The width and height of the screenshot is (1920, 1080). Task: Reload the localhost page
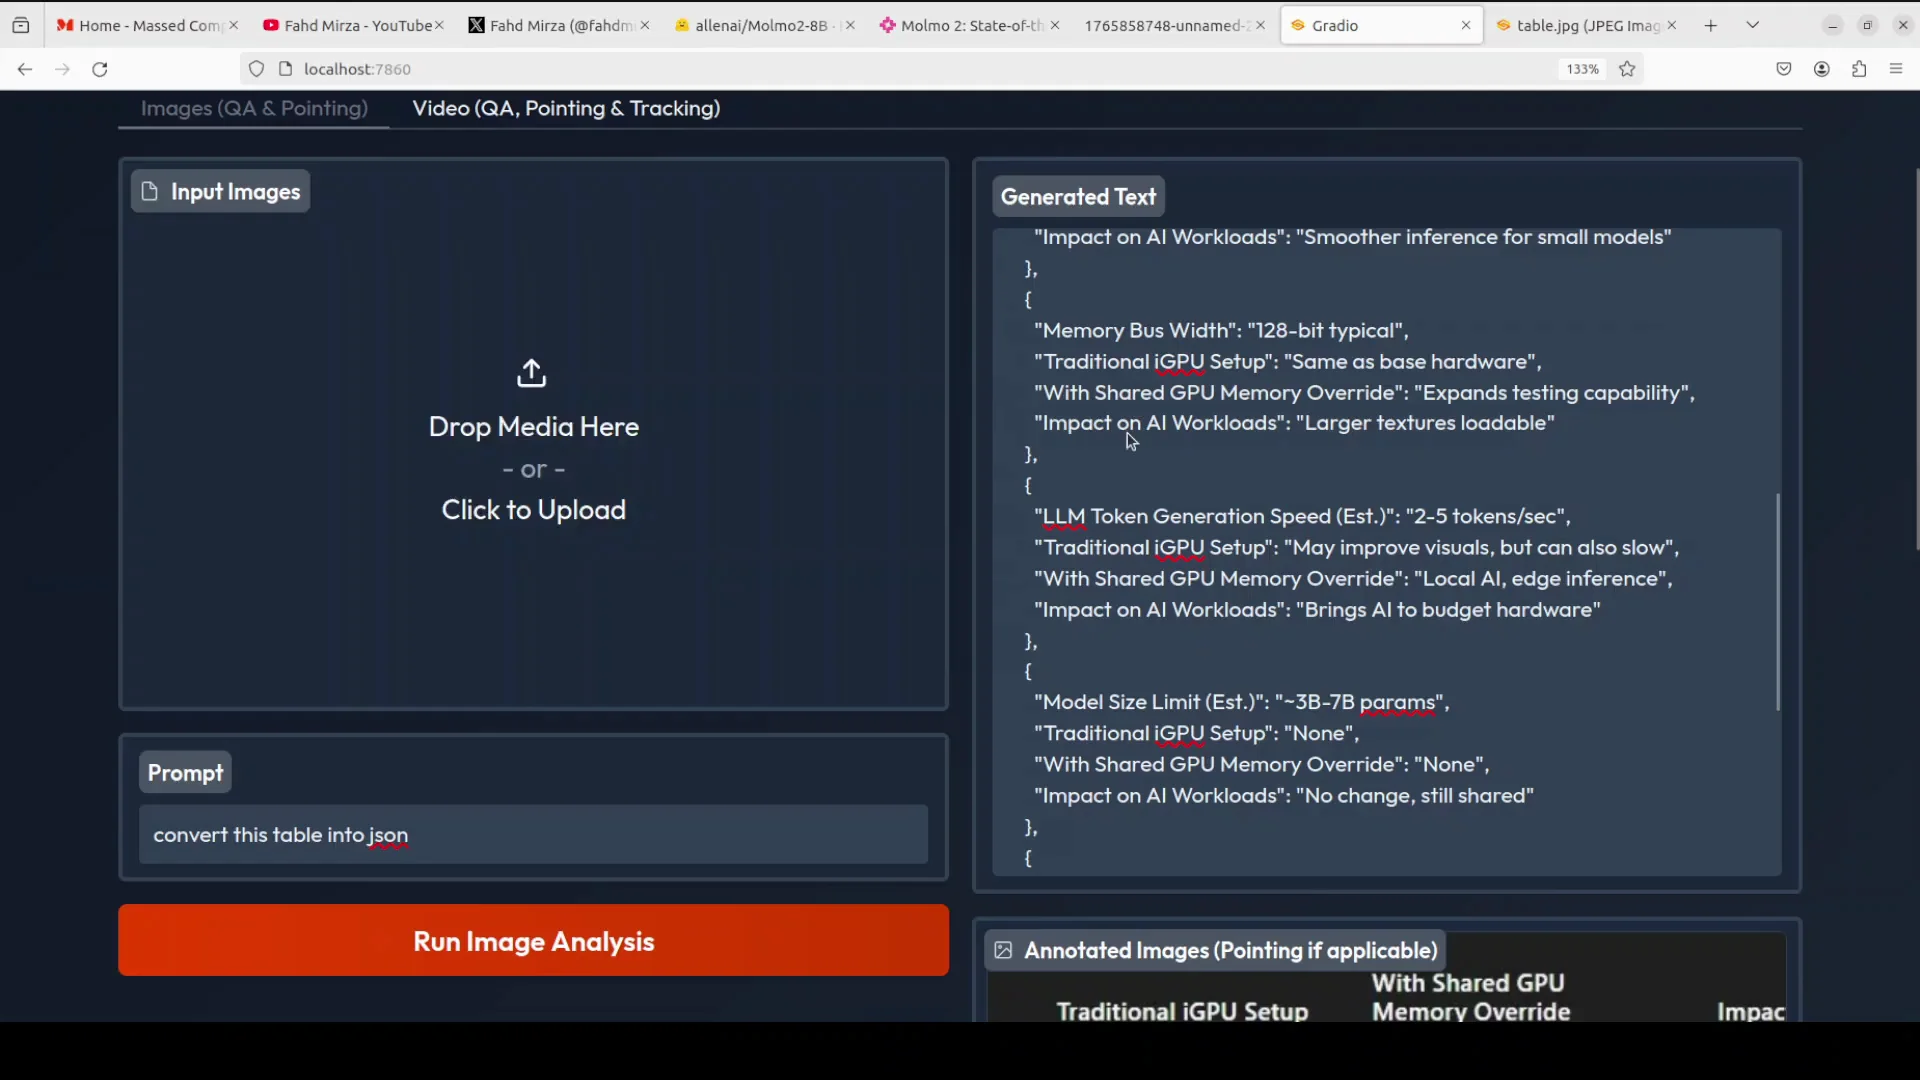(x=100, y=69)
